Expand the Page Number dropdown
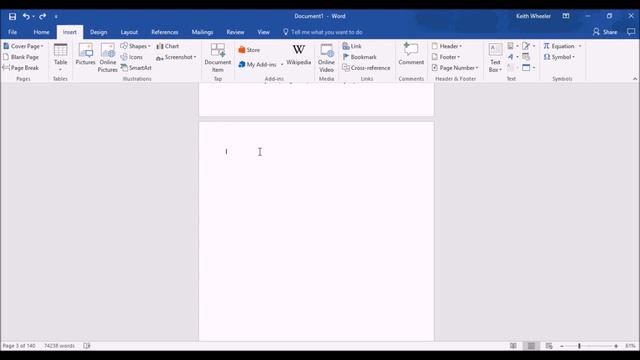The height and width of the screenshot is (360, 640). point(477,68)
